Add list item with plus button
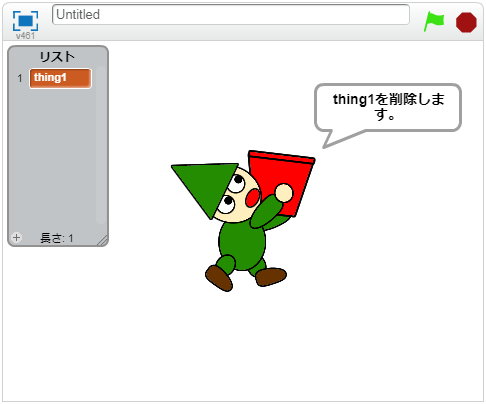The image size is (486, 404). [16, 237]
